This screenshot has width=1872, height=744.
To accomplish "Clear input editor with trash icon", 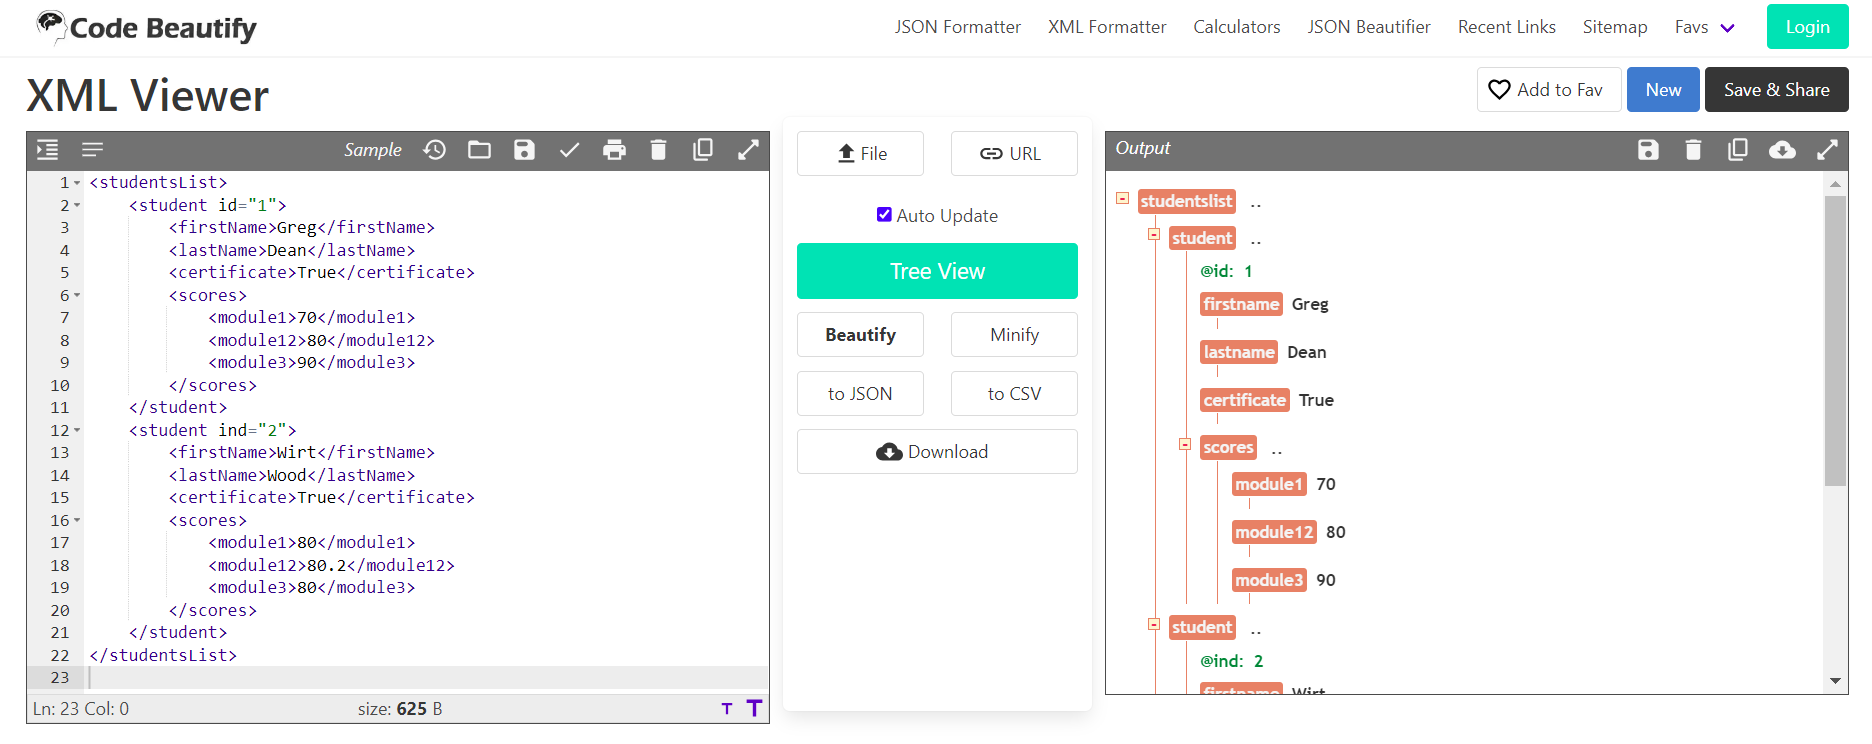I will [x=658, y=150].
